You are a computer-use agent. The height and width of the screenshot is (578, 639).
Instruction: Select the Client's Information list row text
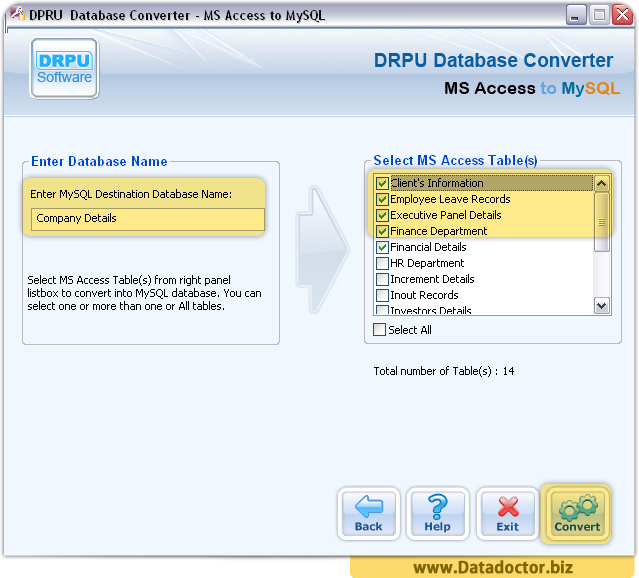coord(437,183)
